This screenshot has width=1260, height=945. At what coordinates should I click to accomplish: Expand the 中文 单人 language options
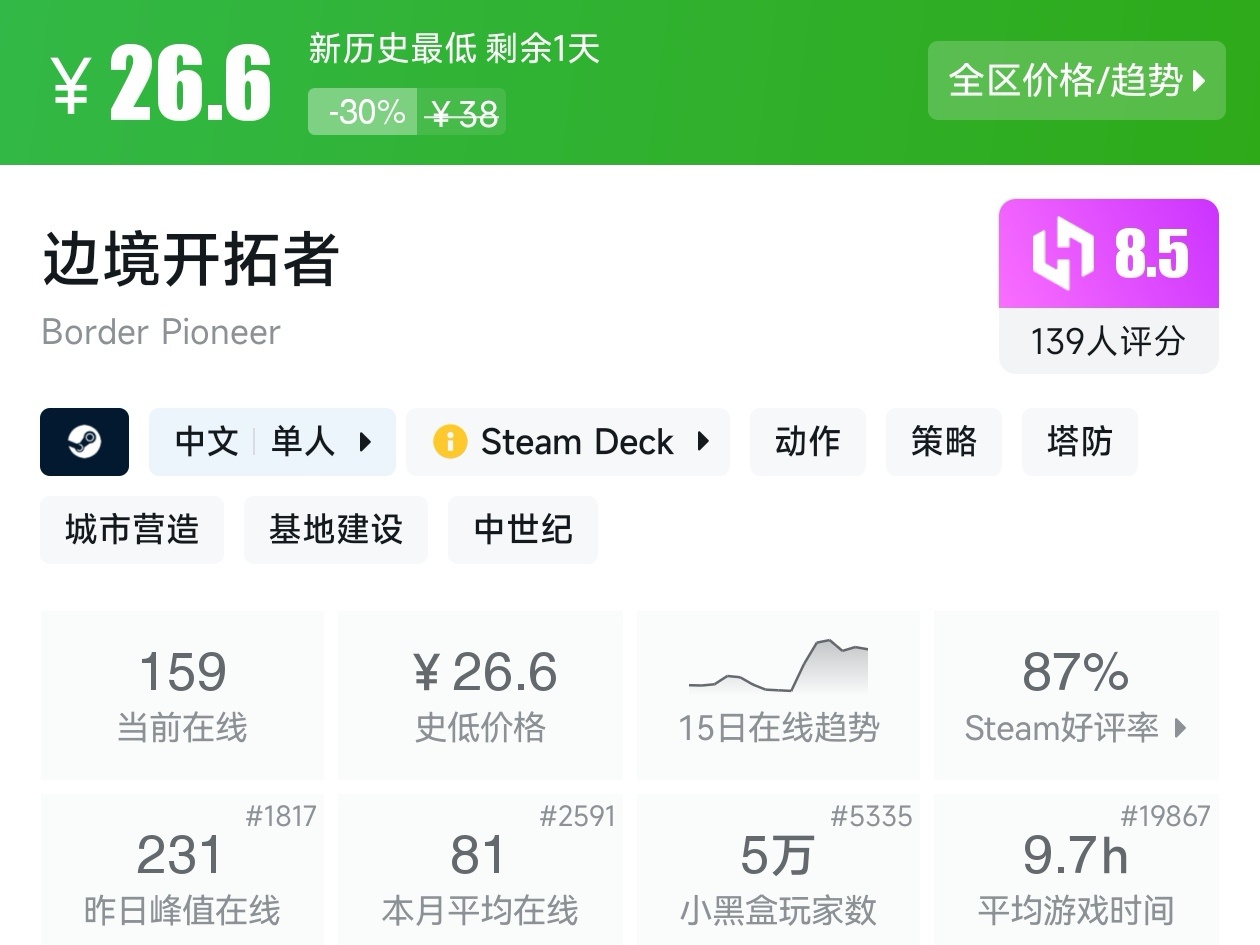[x=272, y=442]
